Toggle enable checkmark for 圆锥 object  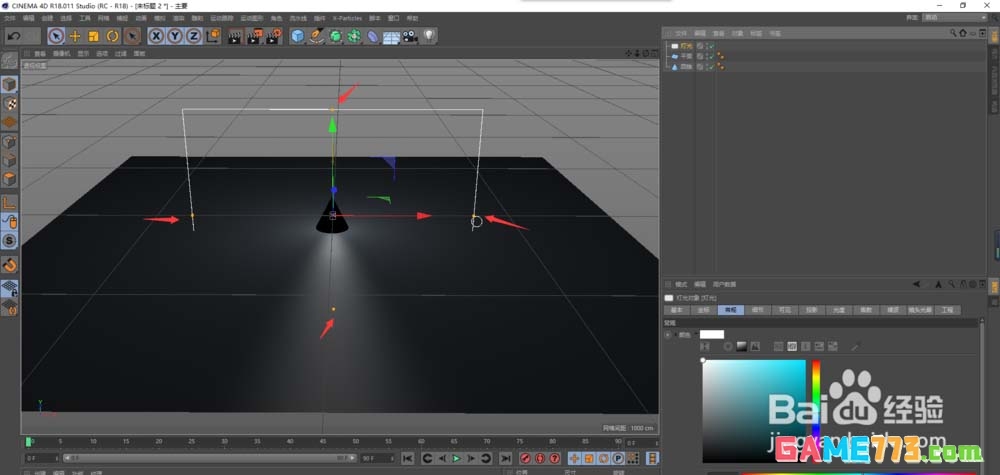(712, 66)
